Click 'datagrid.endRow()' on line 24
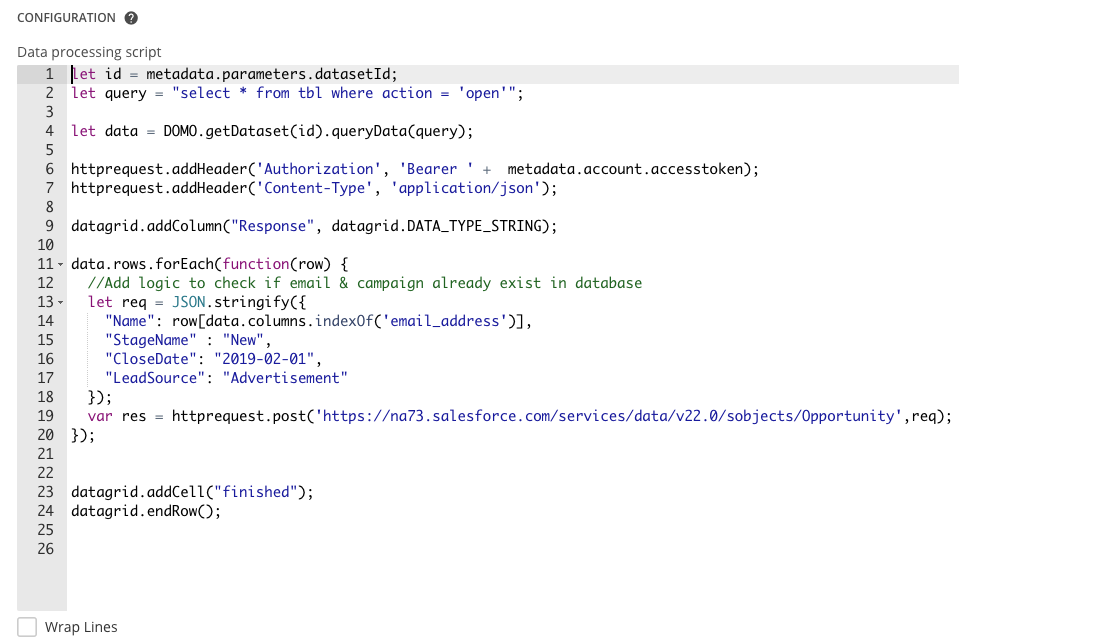Screen dimensions: 1104x637 click(142, 511)
